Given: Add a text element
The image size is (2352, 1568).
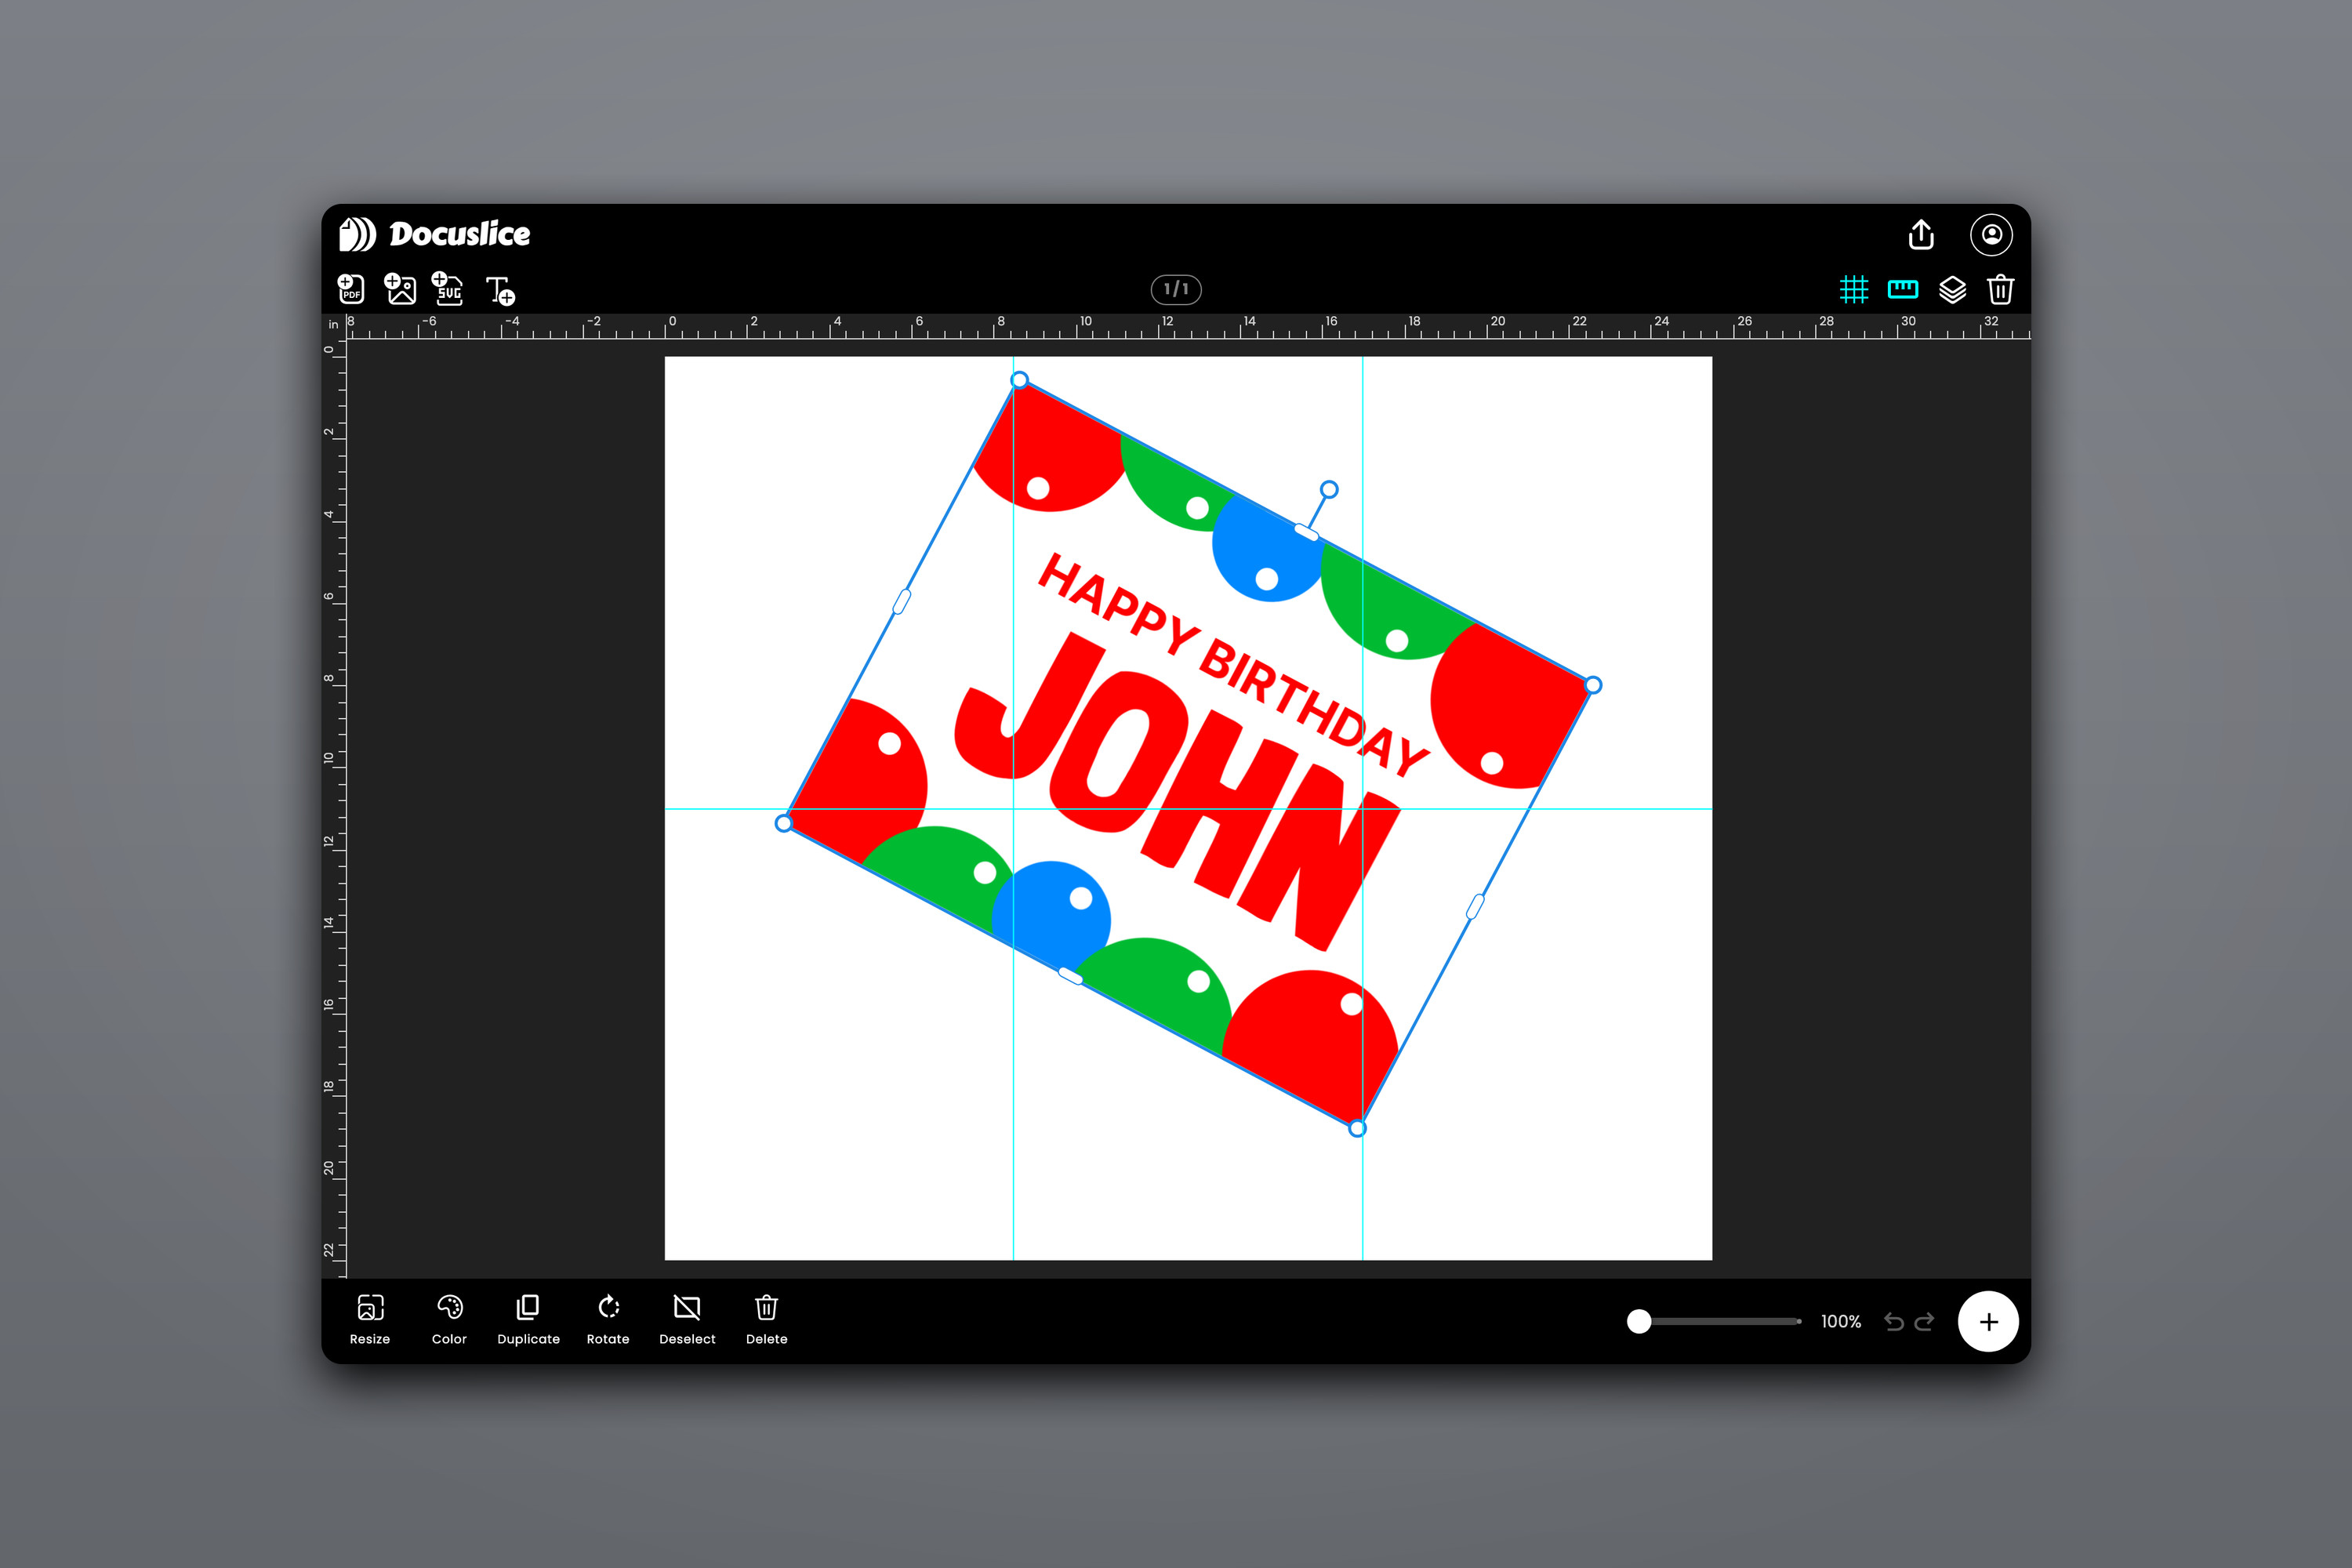Looking at the screenshot, I should [500, 290].
